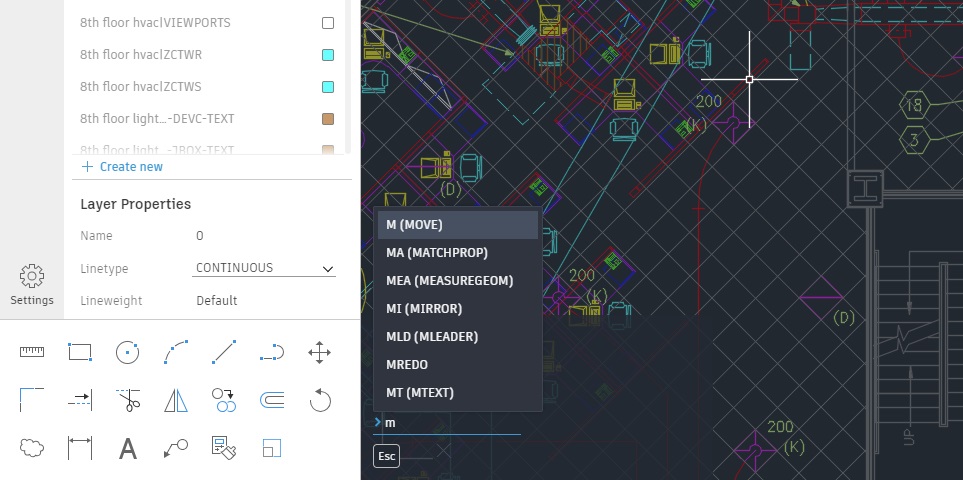
Task: Select the Copy objects tool
Action: 224,400
